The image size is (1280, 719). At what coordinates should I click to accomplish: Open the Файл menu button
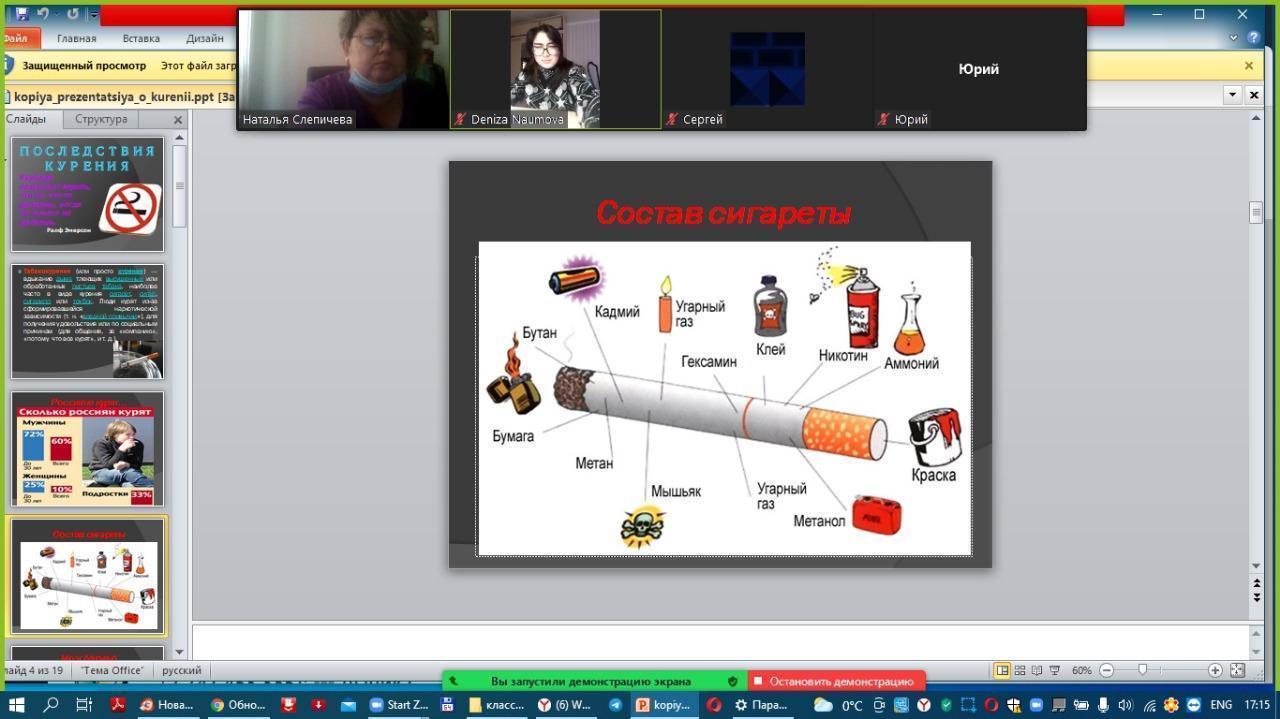[x=19, y=38]
